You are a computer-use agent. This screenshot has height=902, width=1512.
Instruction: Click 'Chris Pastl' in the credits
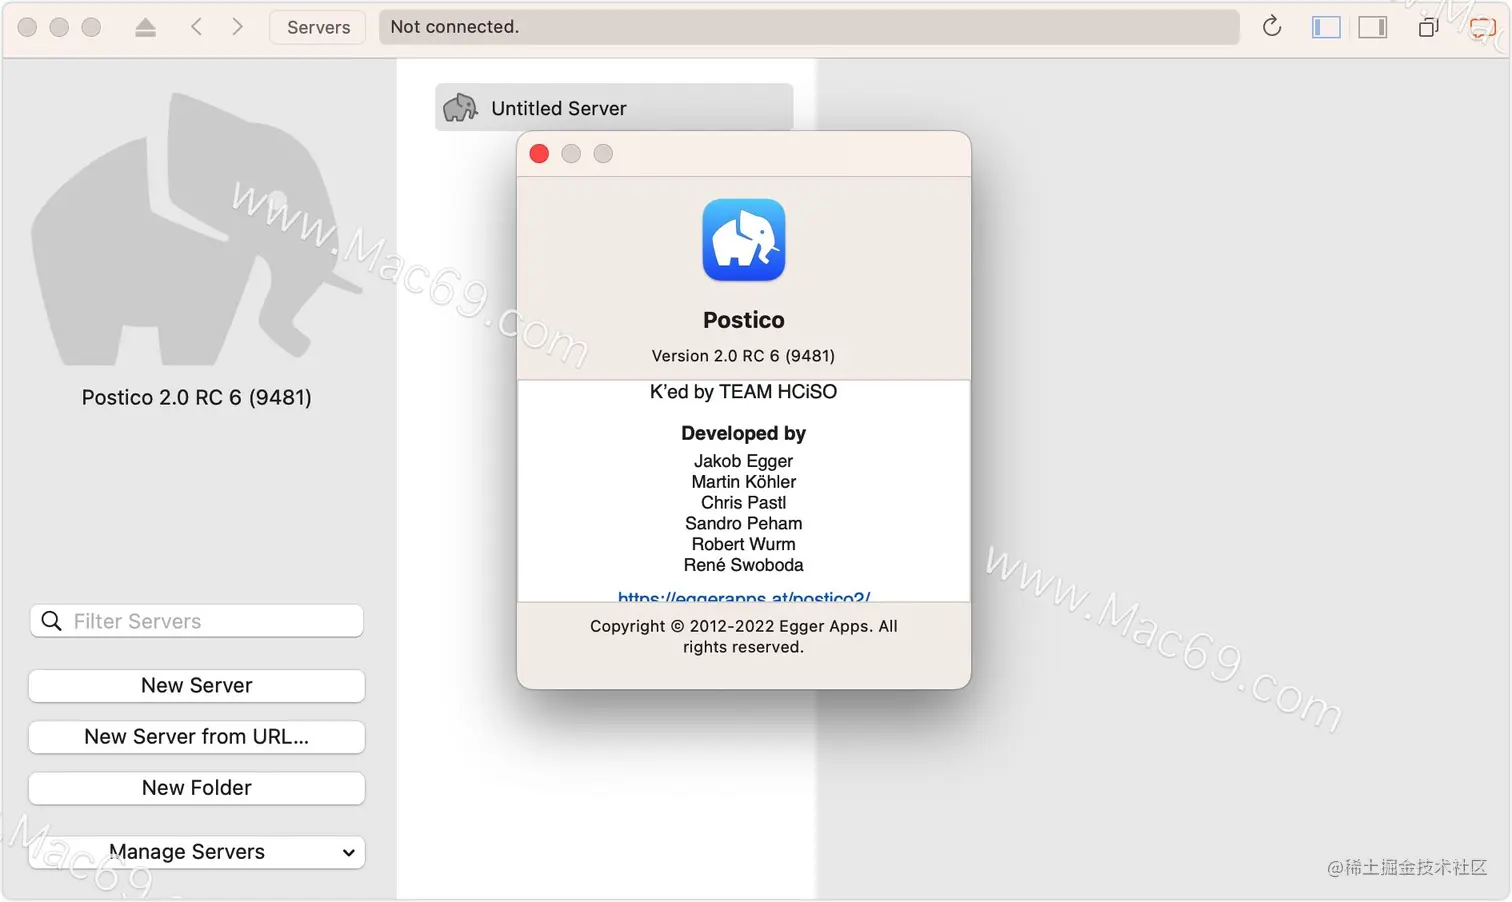tap(744, 503)
